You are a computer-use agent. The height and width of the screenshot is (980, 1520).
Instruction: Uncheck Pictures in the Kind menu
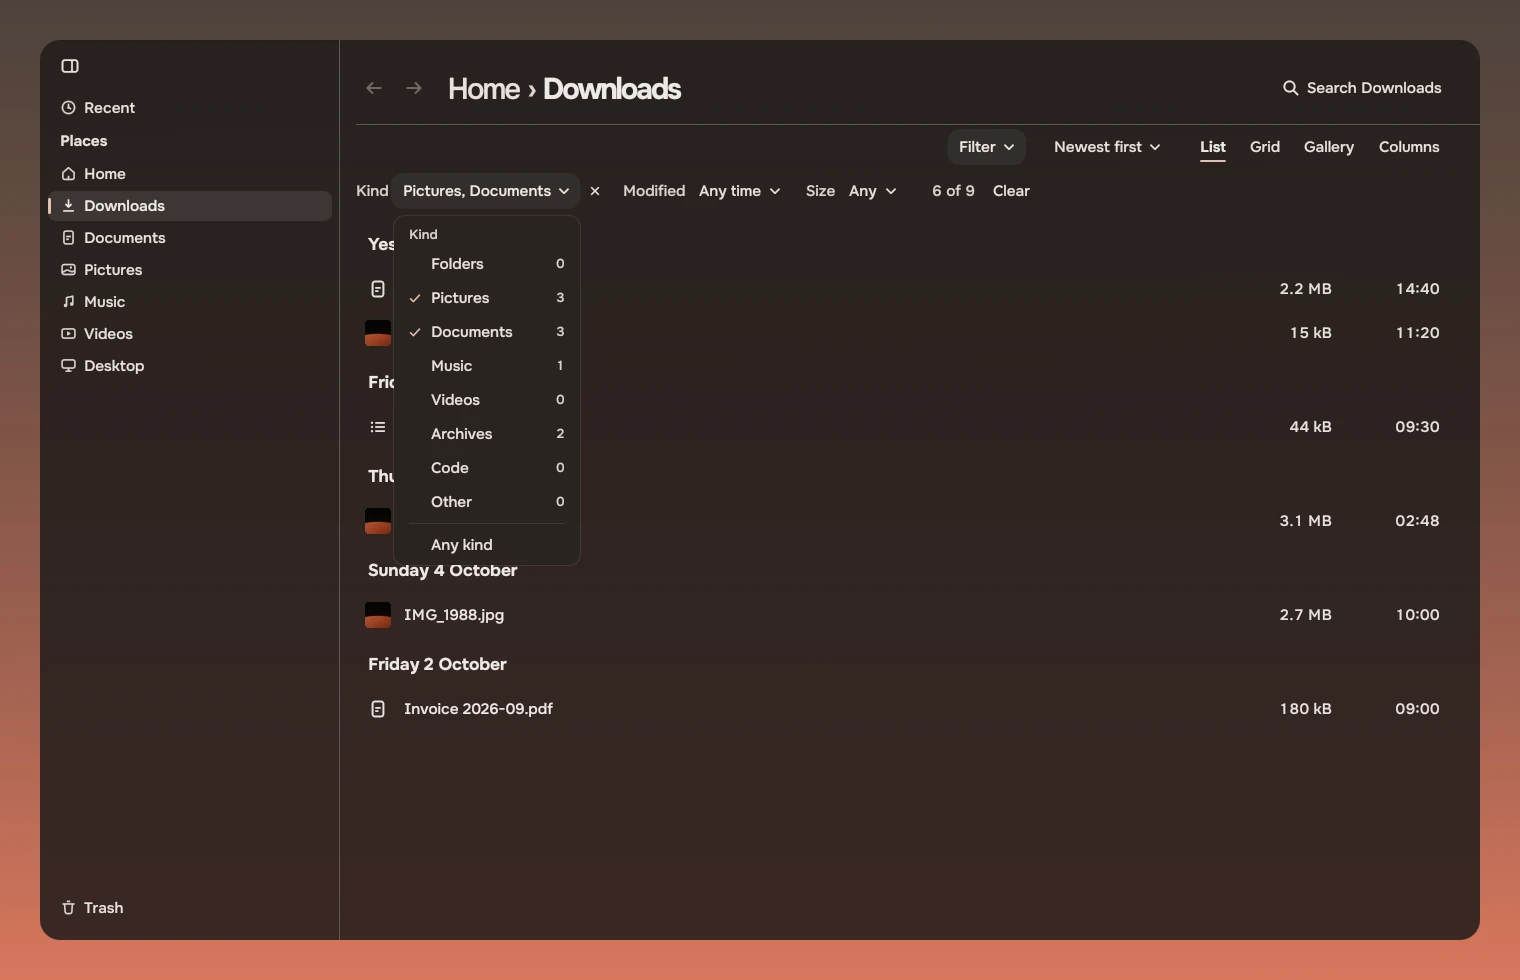pos(487,298)
